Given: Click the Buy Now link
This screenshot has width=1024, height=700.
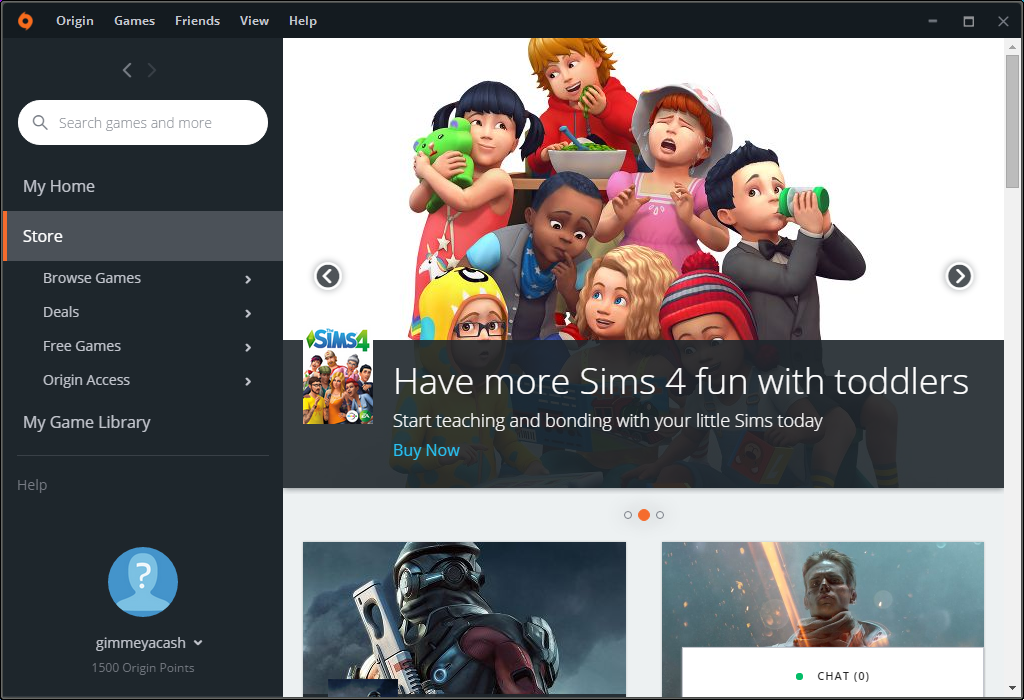Looking at the screenshot, I should click(x=426, y=451).
